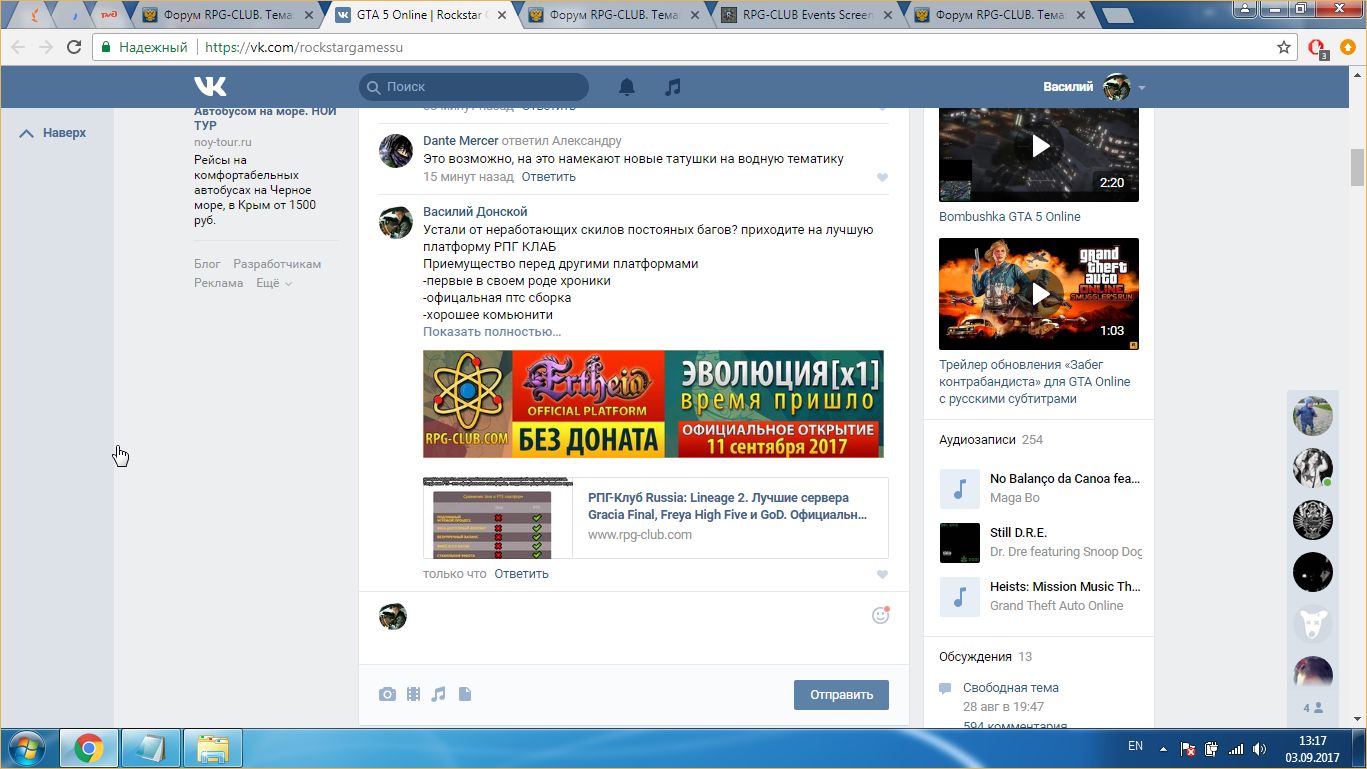This screenshot has width=1367, height=769.
Task: Attach a document with the file icon
Action: coord(465,694)
